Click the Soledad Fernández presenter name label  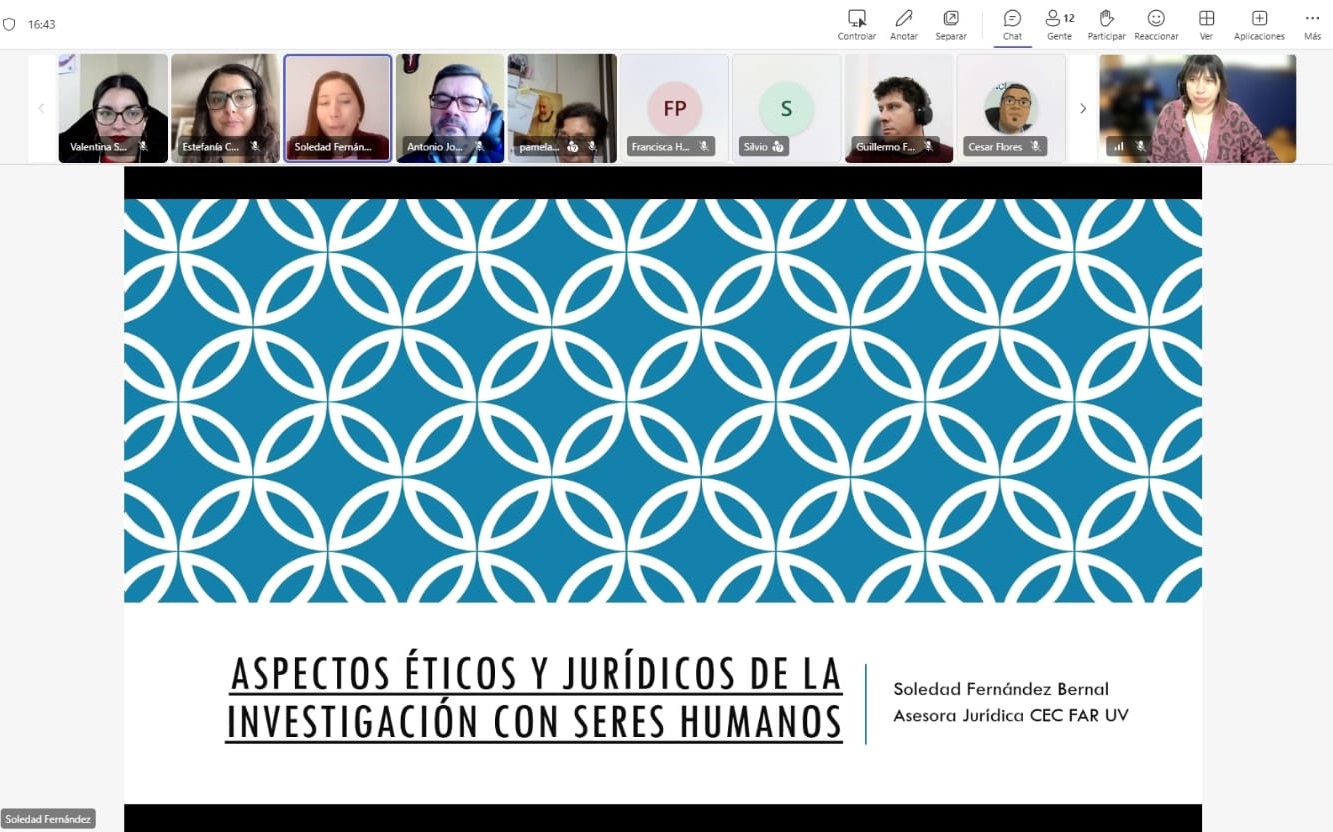tap(48, 819)
